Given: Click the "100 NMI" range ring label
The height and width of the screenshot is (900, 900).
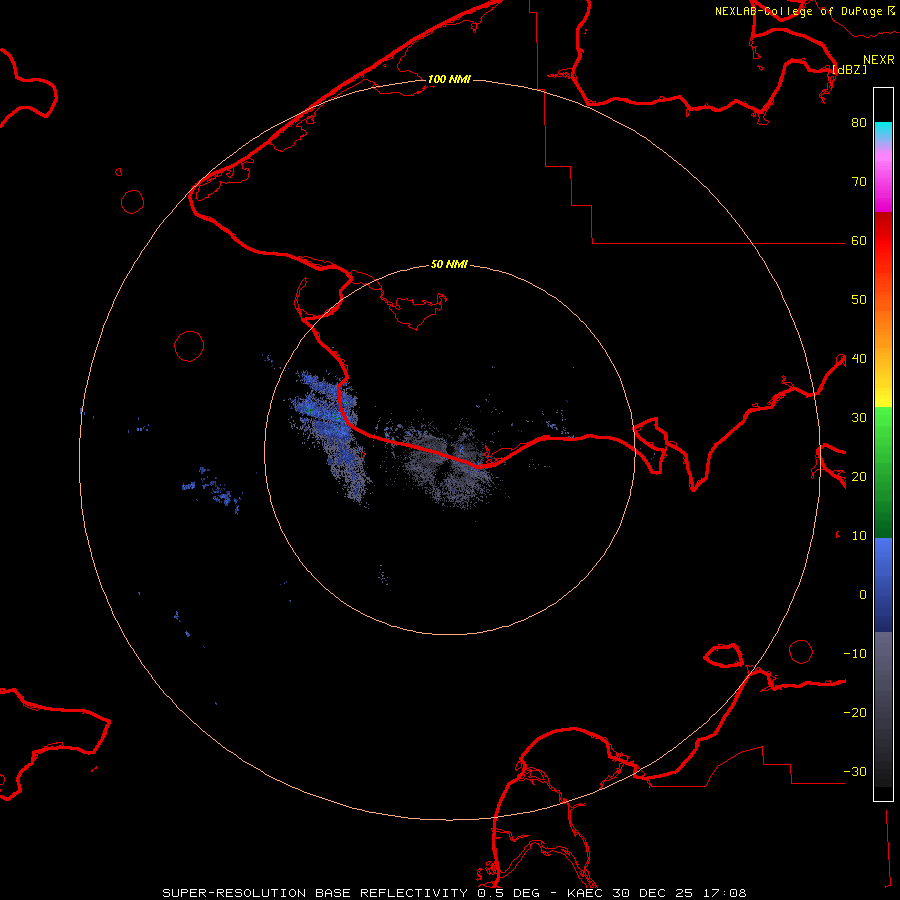Looking at the screenshot, I should 449,79.
